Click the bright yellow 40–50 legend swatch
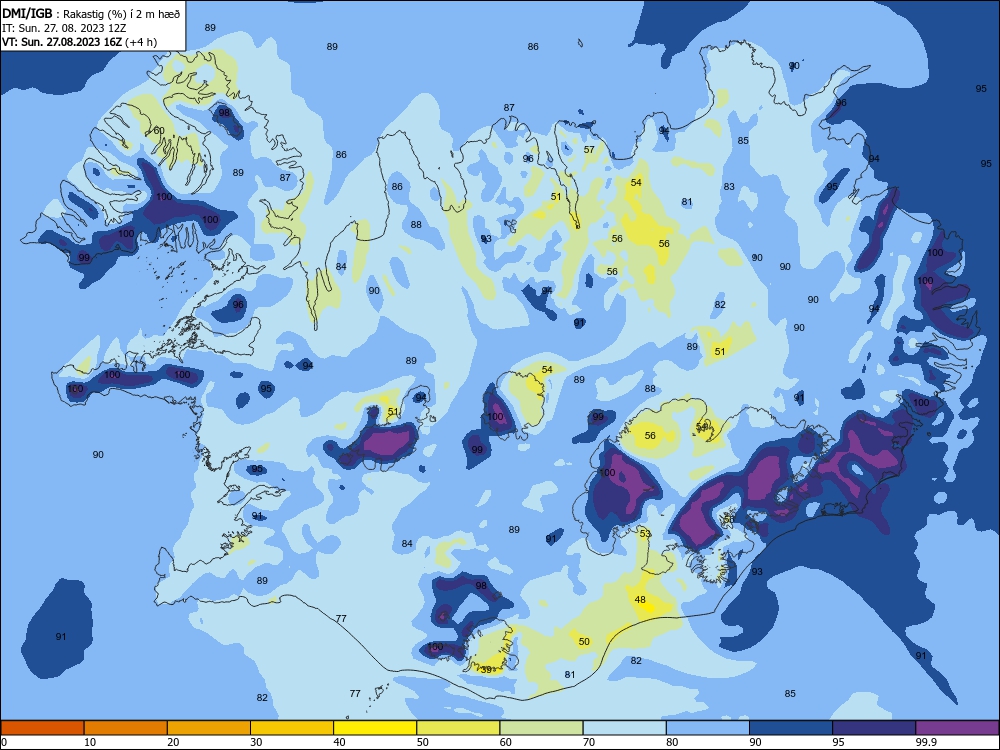Viewport: 1000px width, 750px height. [375, 728]
